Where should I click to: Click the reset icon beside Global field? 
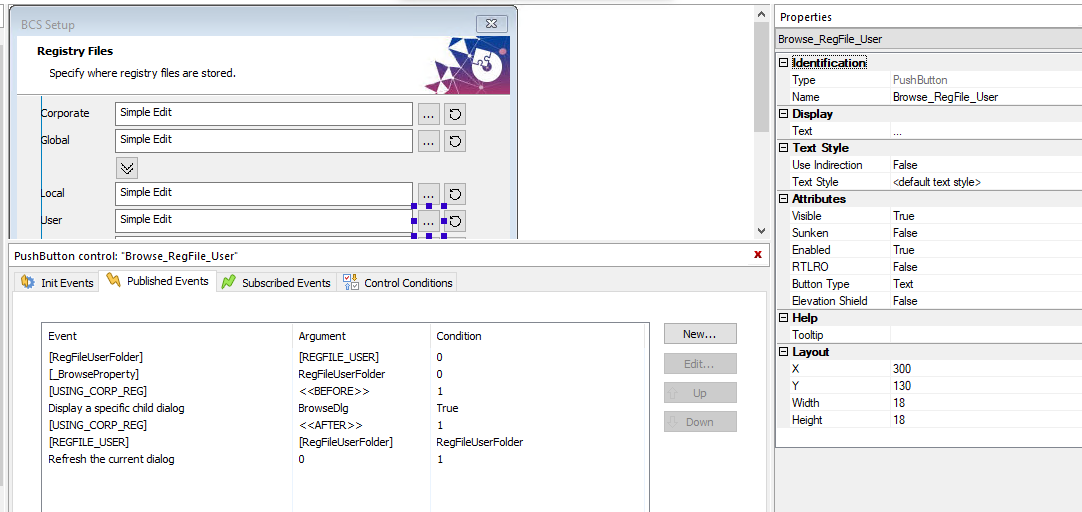click(x=455, y=141)
